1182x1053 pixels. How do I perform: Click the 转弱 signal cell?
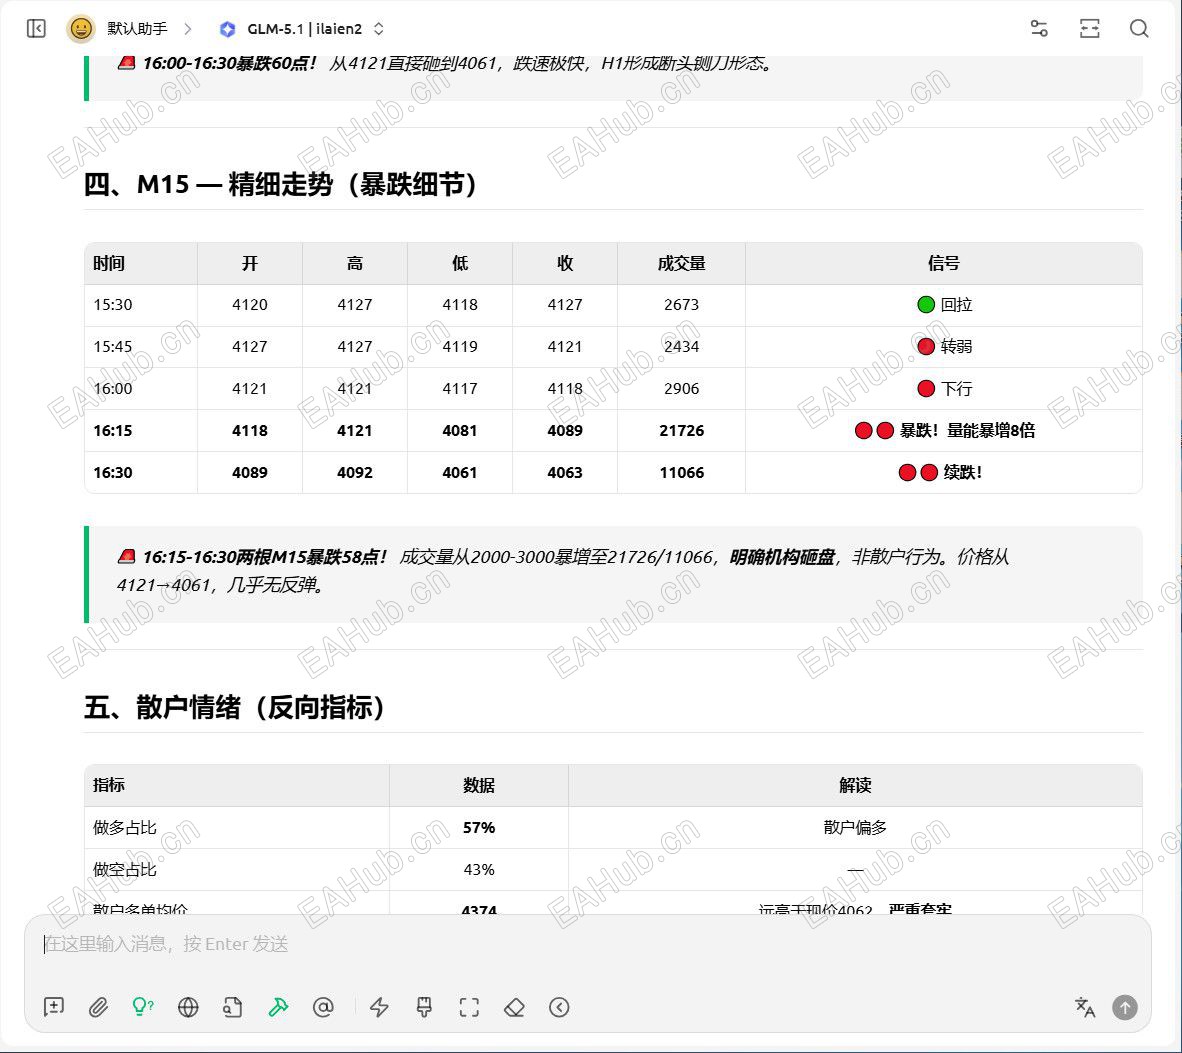coord(944,347)
